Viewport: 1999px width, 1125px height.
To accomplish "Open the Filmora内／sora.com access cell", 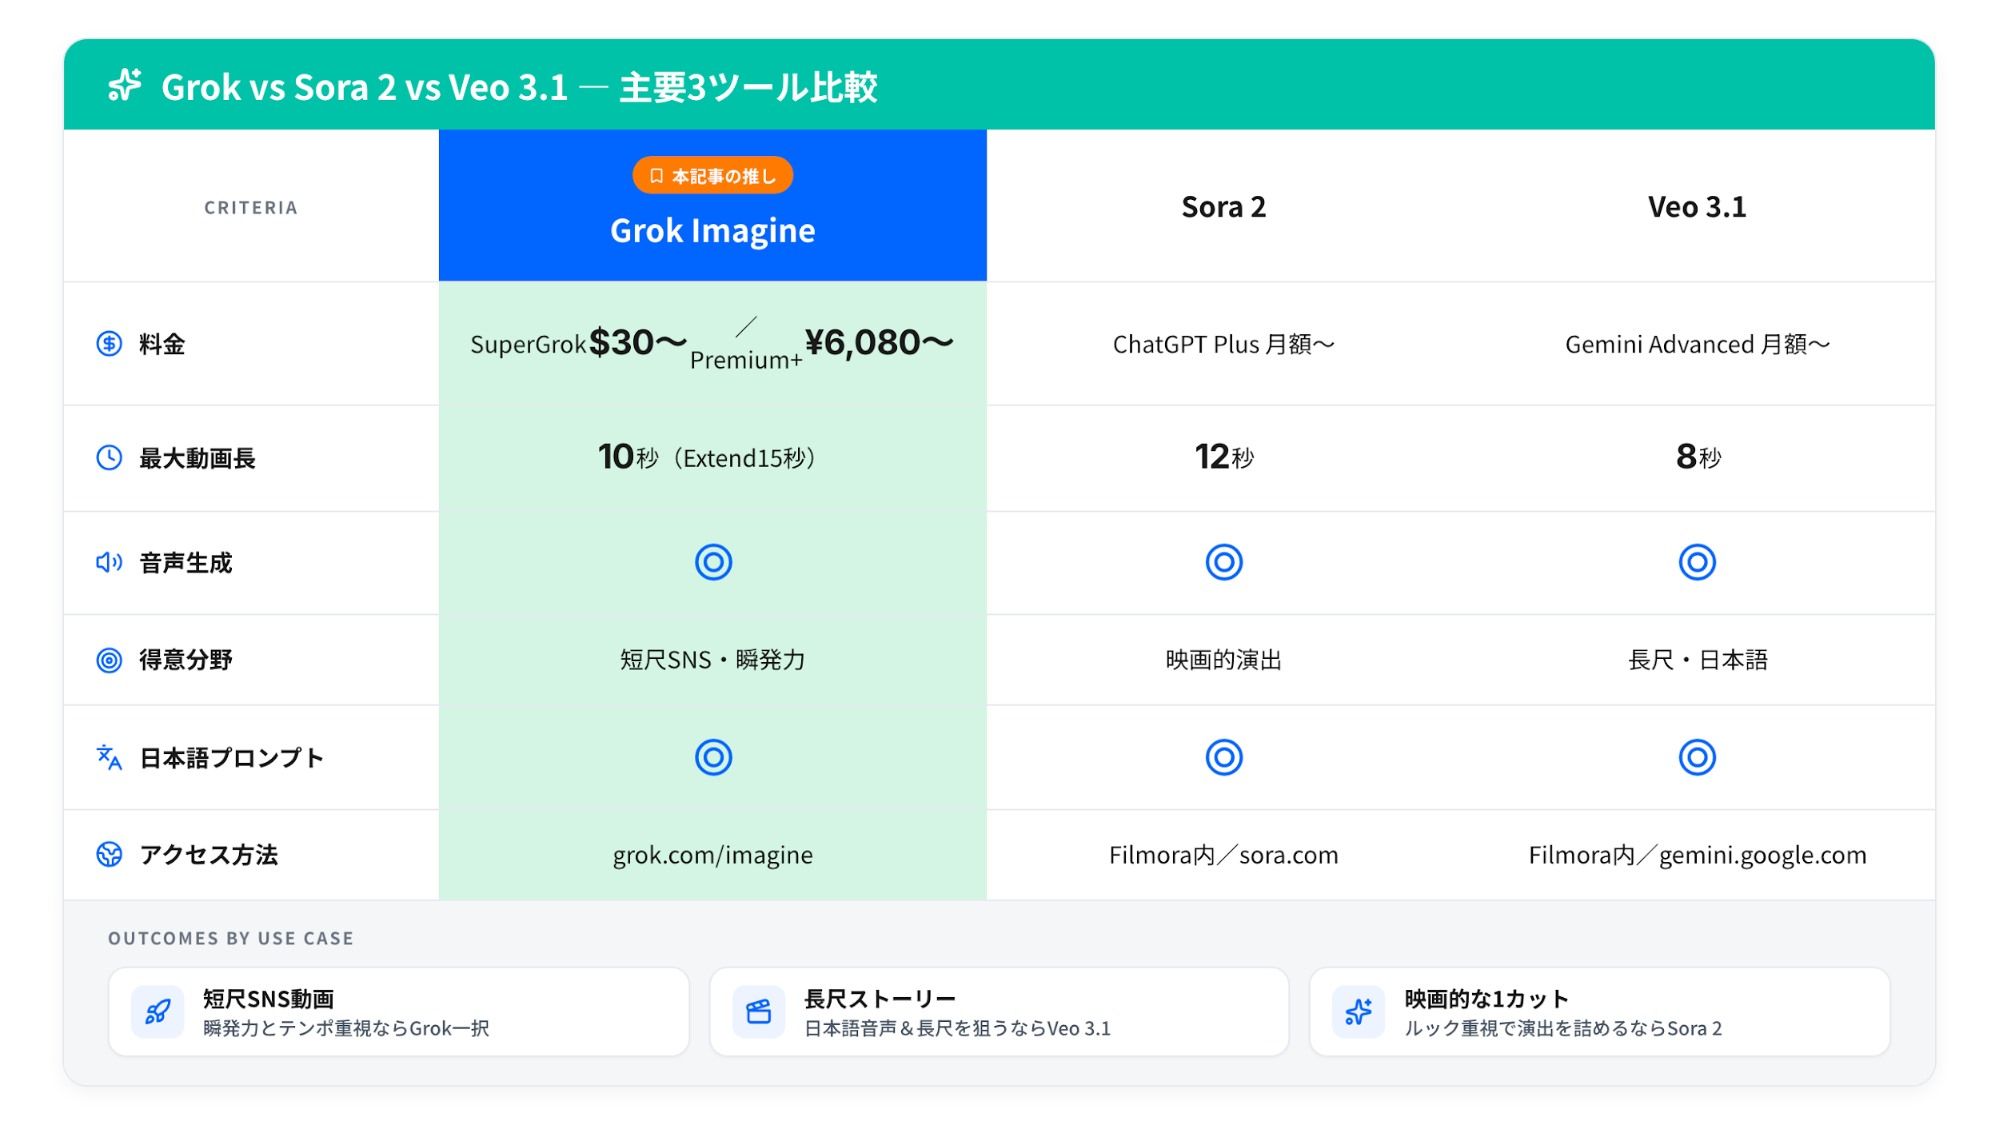I will click(x=1224, y=855).
